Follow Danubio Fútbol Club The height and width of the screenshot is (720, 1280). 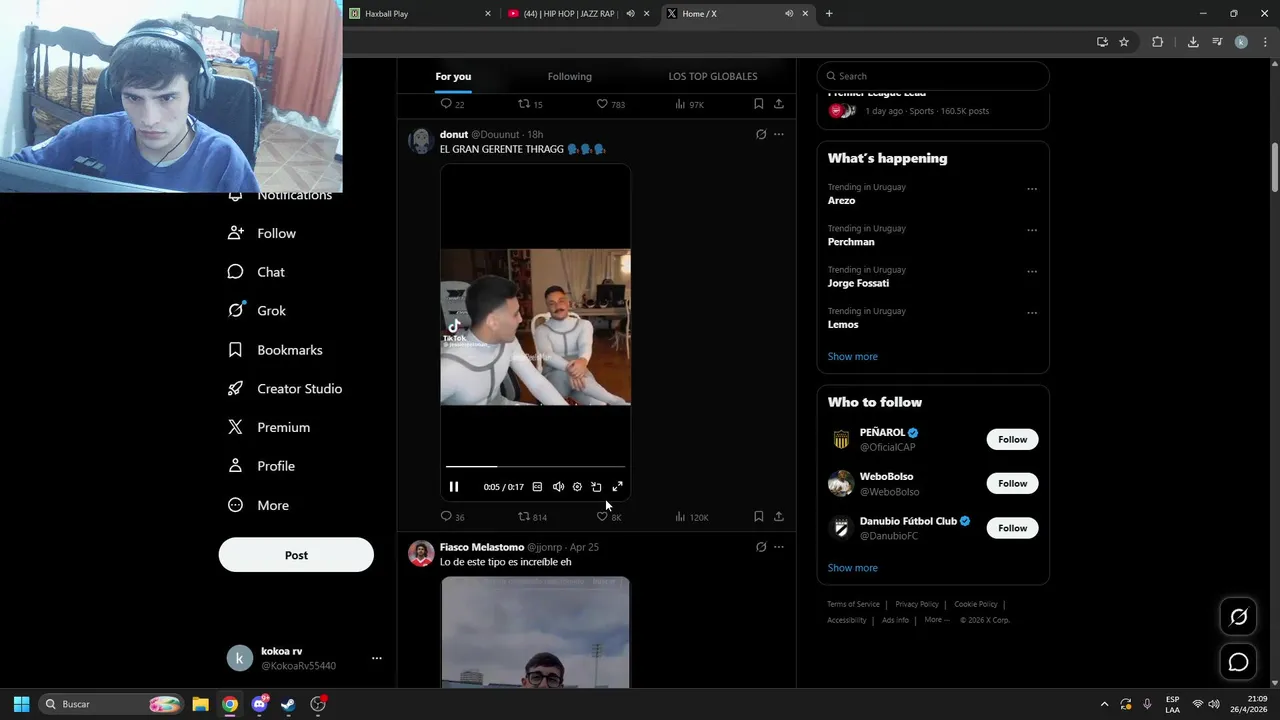click(1012, 528)
